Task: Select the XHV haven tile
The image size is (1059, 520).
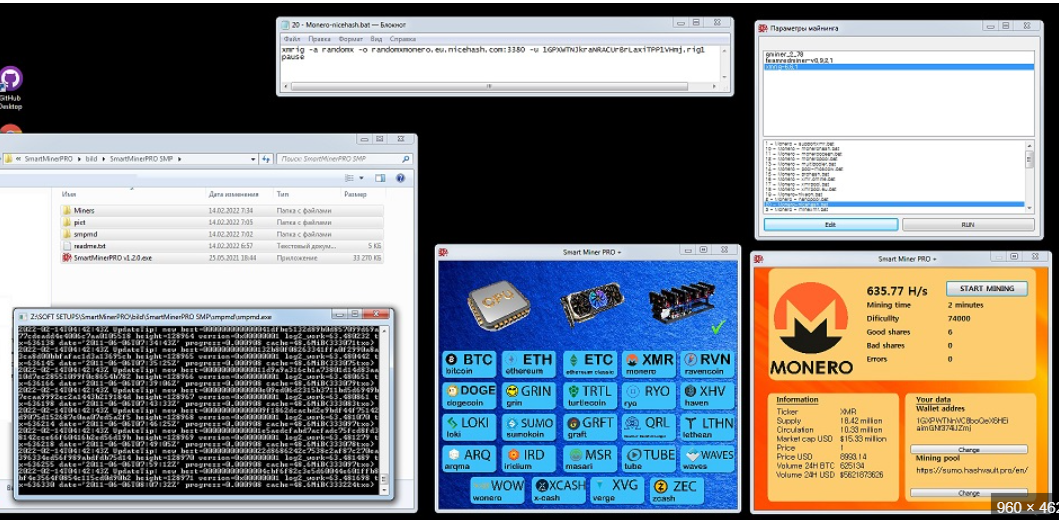Action: click(708, 396)
